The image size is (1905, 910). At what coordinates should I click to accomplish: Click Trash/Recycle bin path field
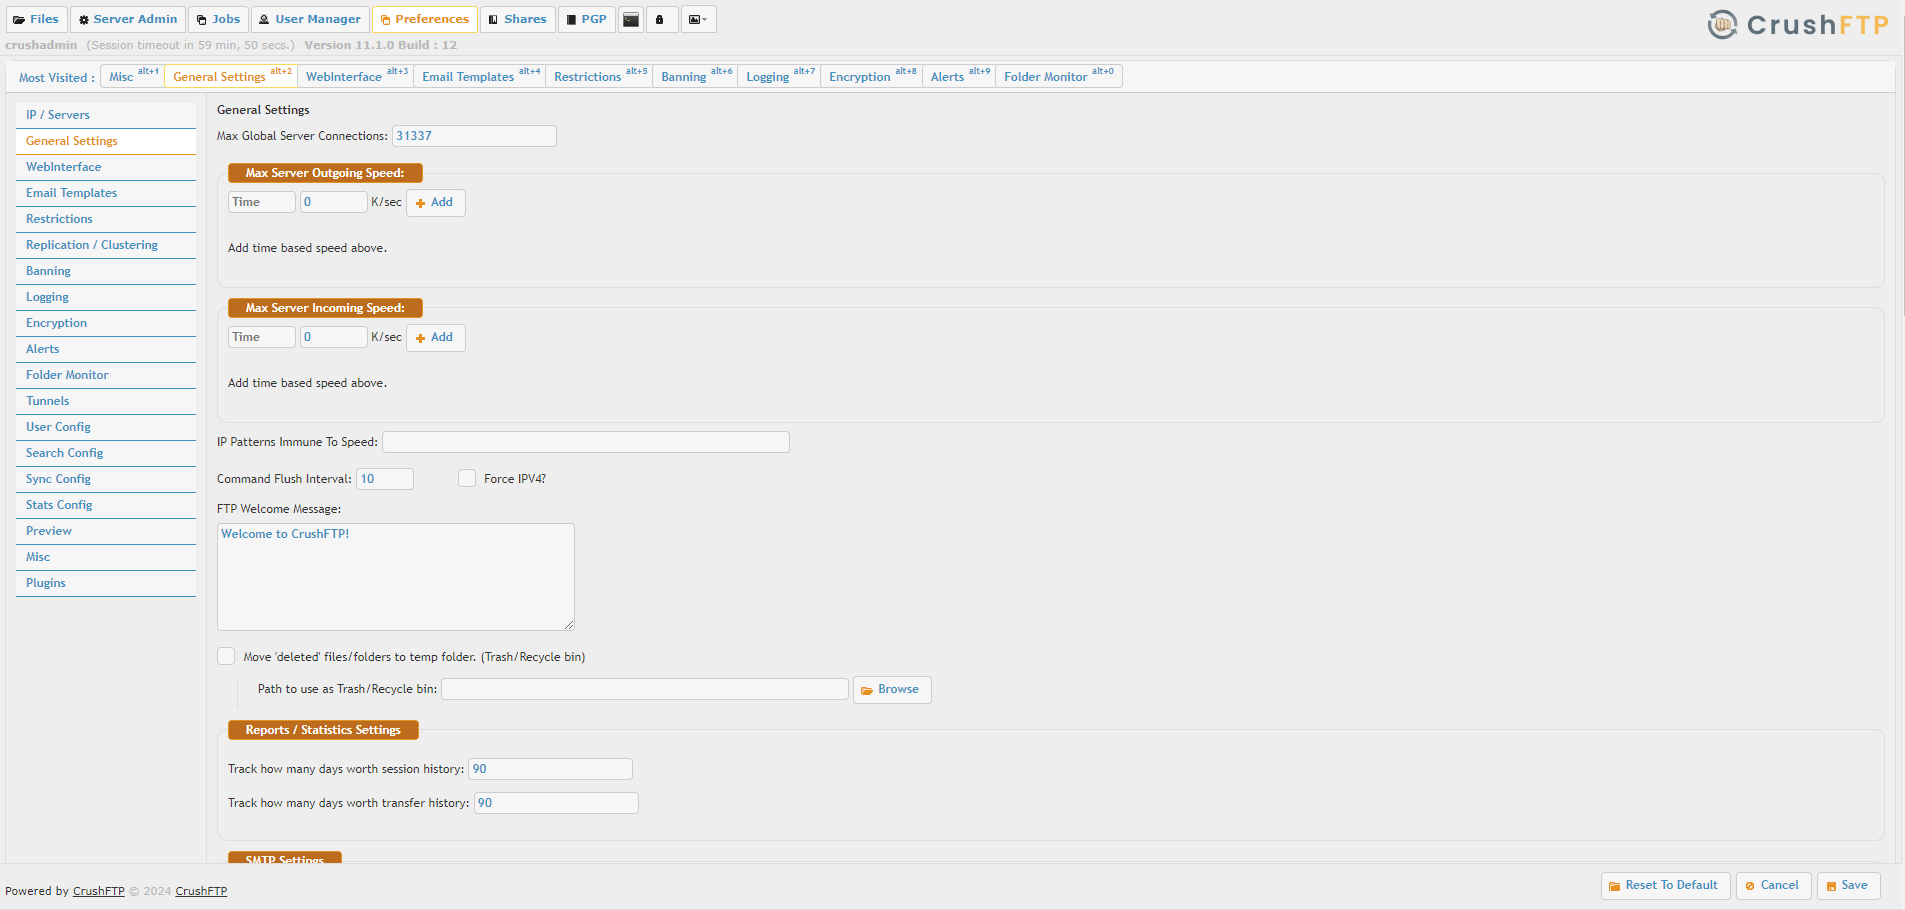click(645, 689)
